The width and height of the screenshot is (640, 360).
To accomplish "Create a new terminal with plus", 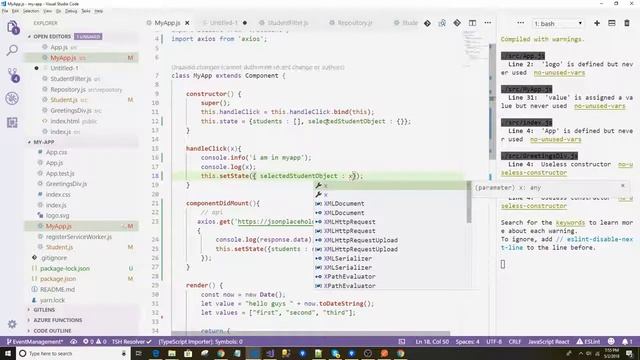I will coord(597,23).
